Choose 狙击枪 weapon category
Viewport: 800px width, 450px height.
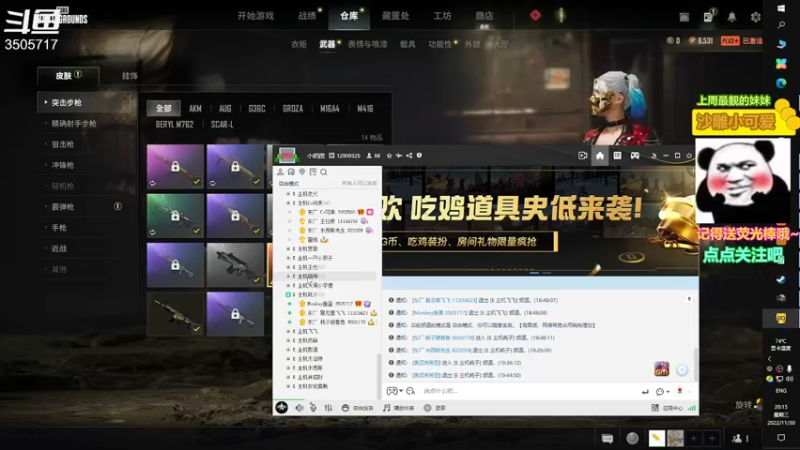click(x=63, y=144)
